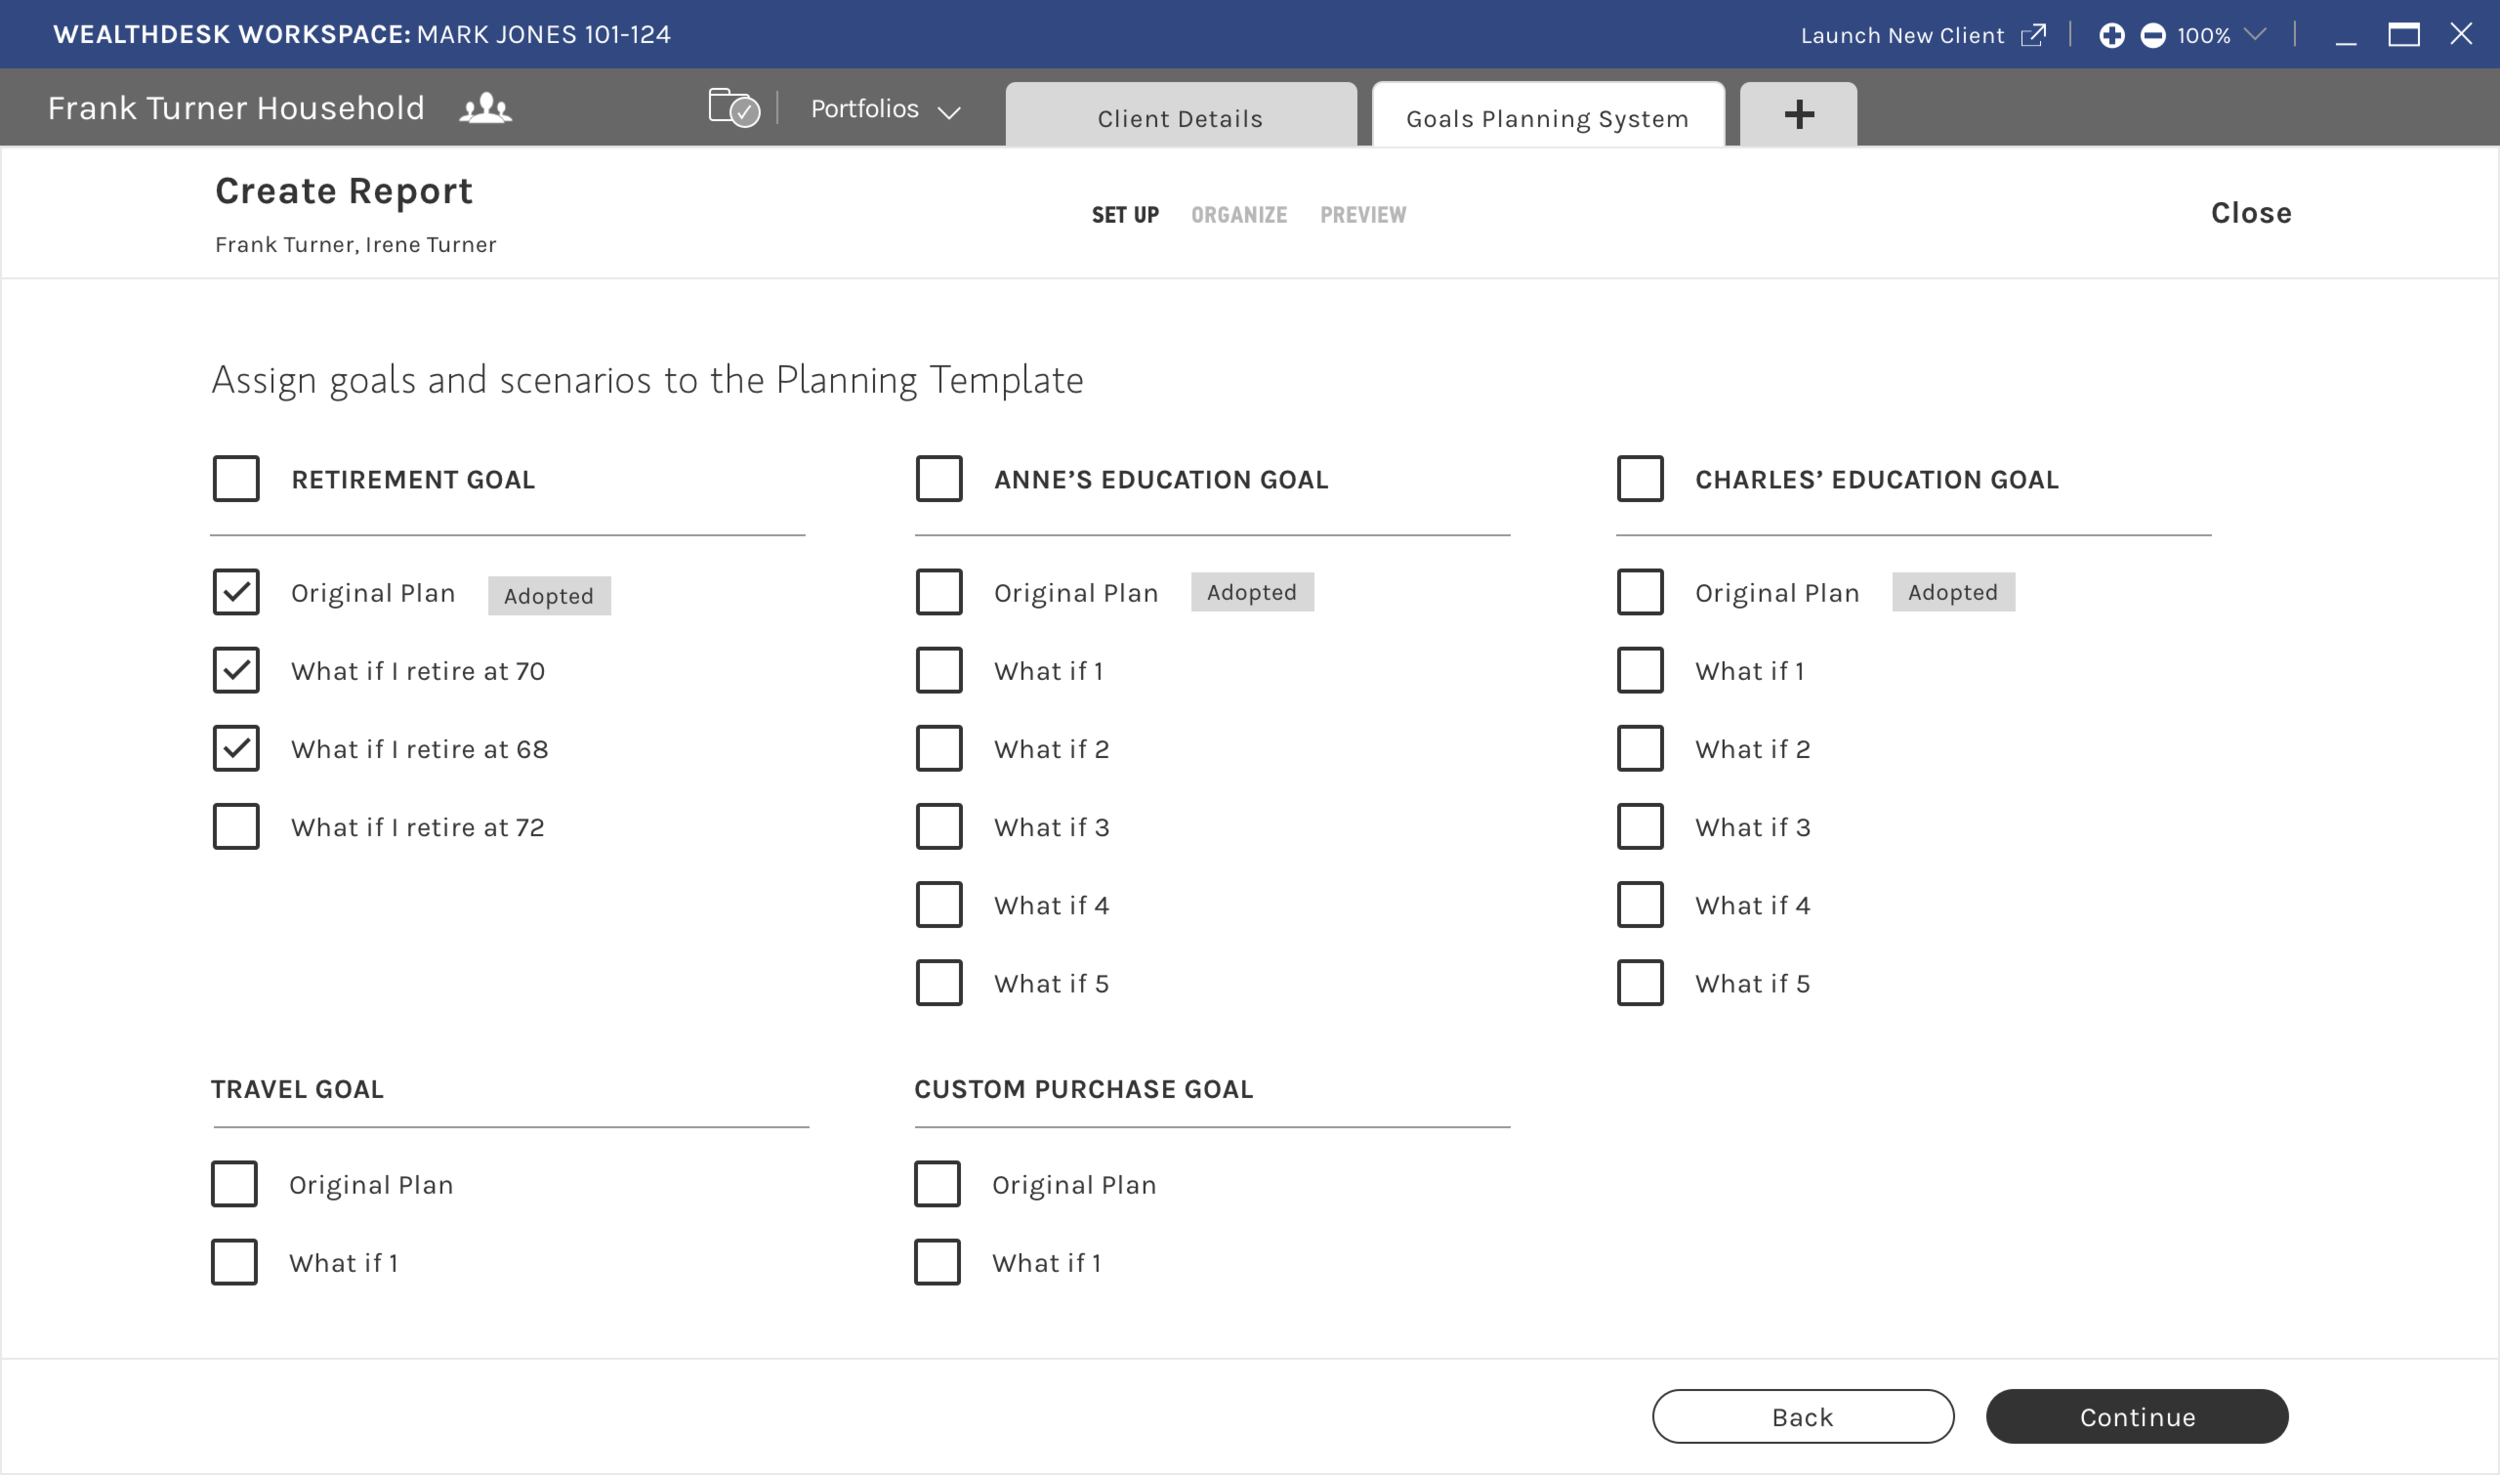Click the Launch New Client external-link icon
The height and width of the screenshot is (1475, 2500).
[x=2033, y=36]
